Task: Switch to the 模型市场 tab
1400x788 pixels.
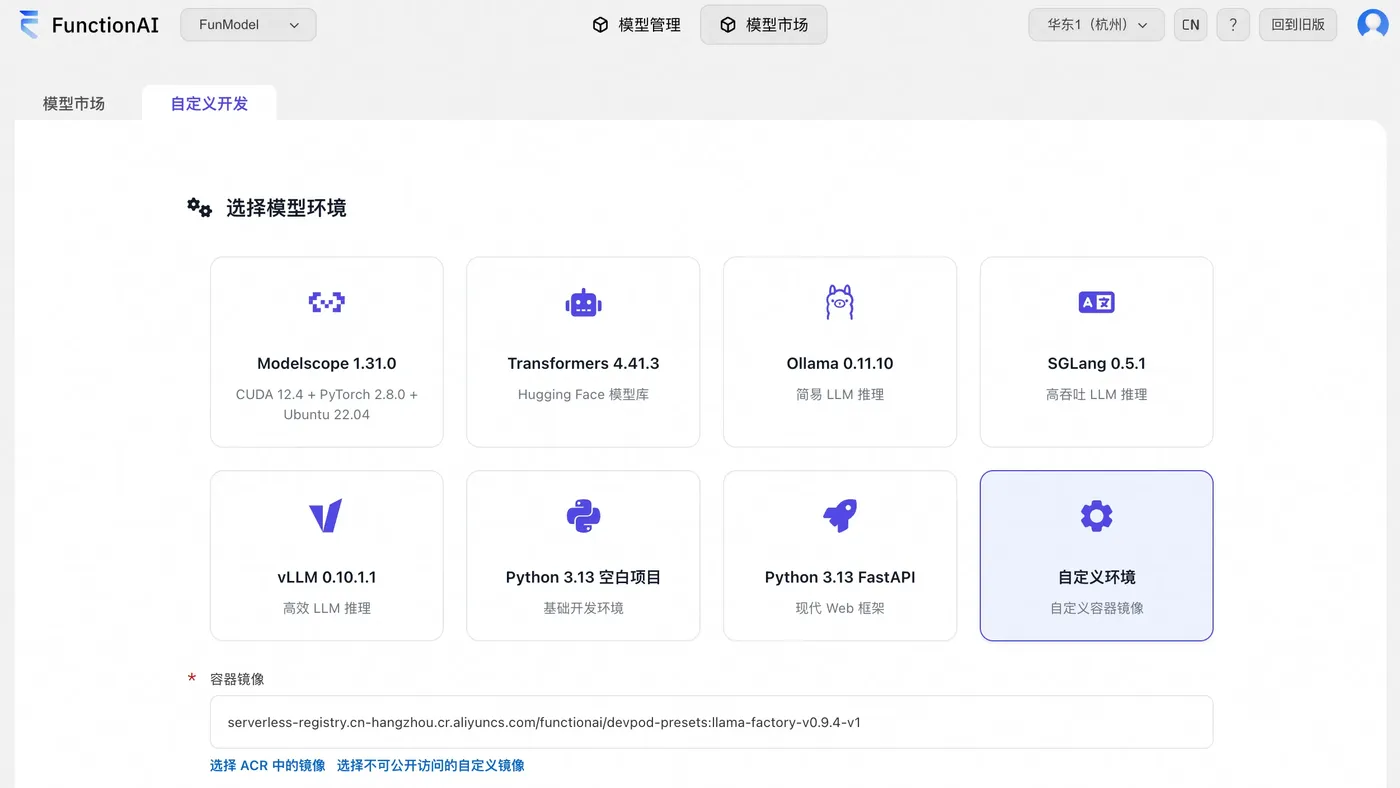Action: coord(74,103)
